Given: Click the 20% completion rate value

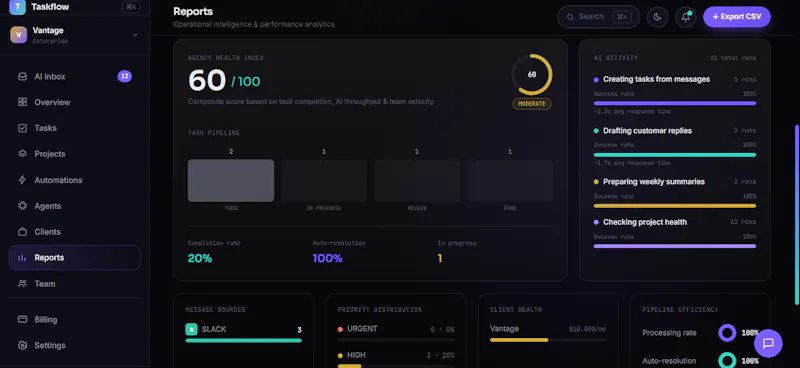Looking at the screenshot, I should [199, 258].
